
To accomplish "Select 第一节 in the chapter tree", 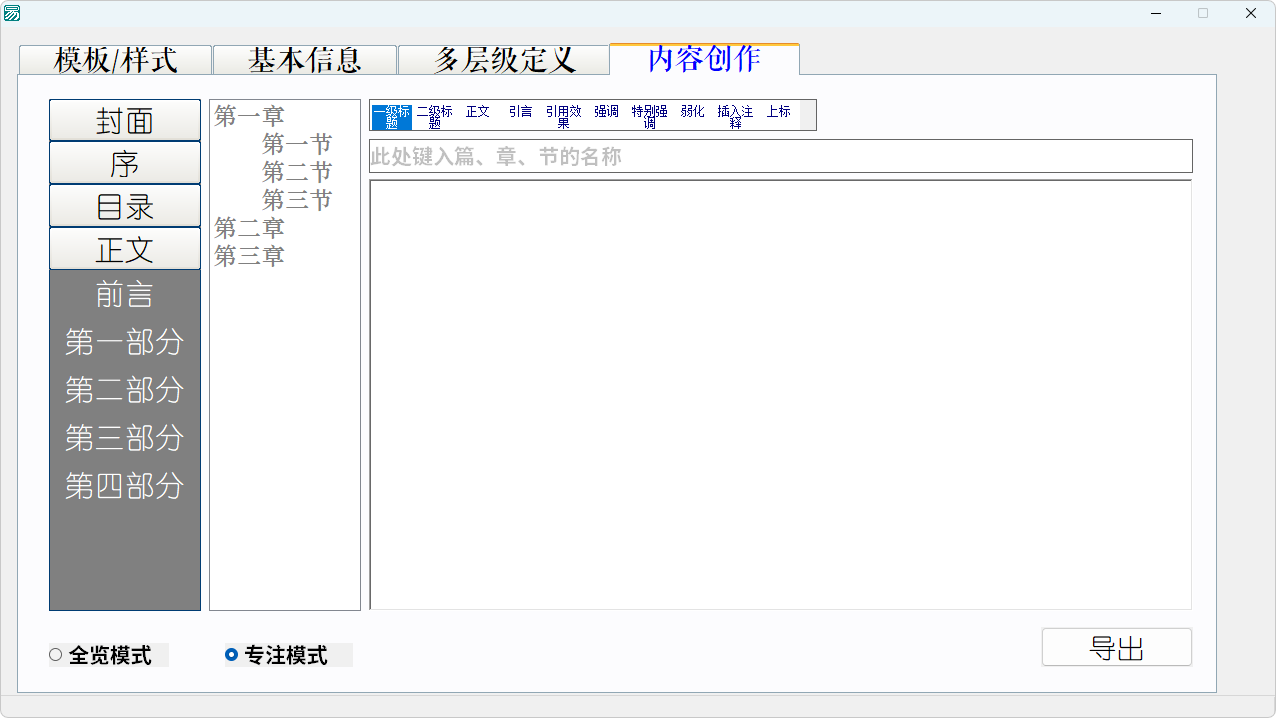I will [297, 145].
